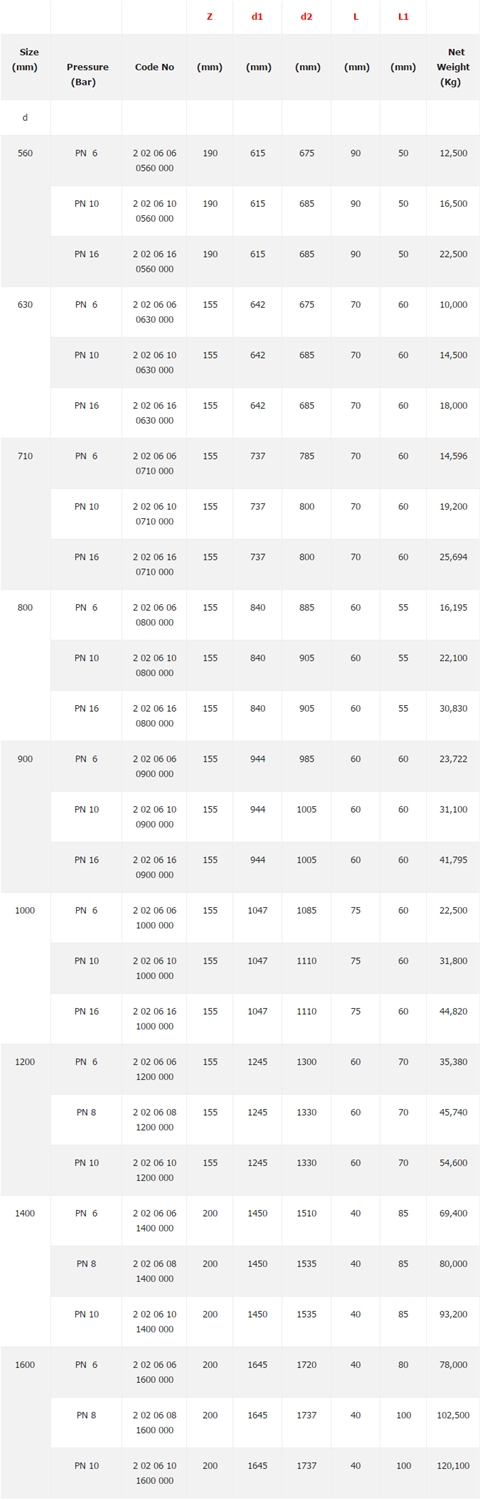Viewport: 480px width, 1500px height.
Task: Click size cell 630
Action: click(x=25, y=304)
